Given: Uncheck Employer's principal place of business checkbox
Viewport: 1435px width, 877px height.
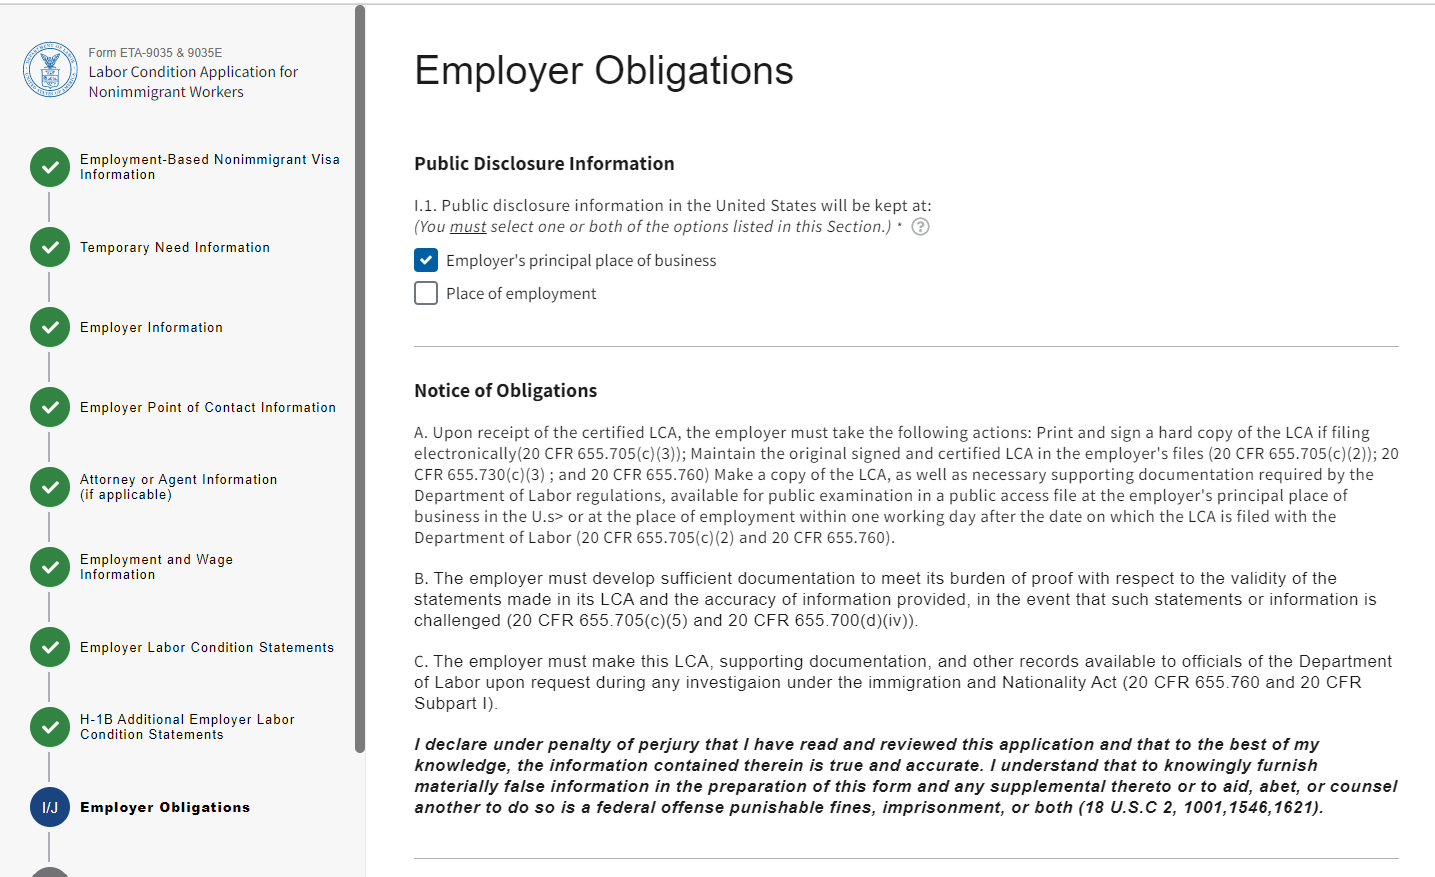Looking at the screenshot, I should (426, 261).
